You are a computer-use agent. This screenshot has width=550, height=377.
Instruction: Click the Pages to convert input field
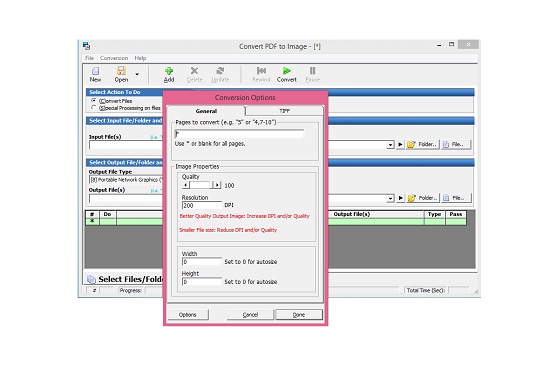pos(239,134)
